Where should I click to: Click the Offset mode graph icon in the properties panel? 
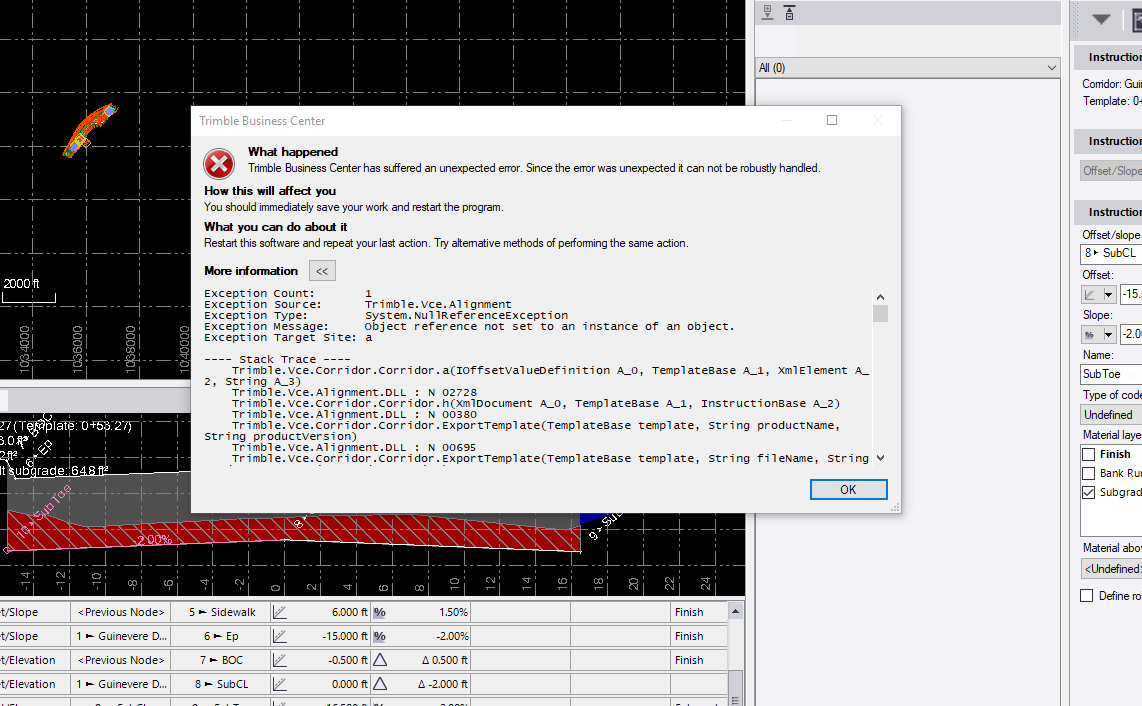point(1090,294)
